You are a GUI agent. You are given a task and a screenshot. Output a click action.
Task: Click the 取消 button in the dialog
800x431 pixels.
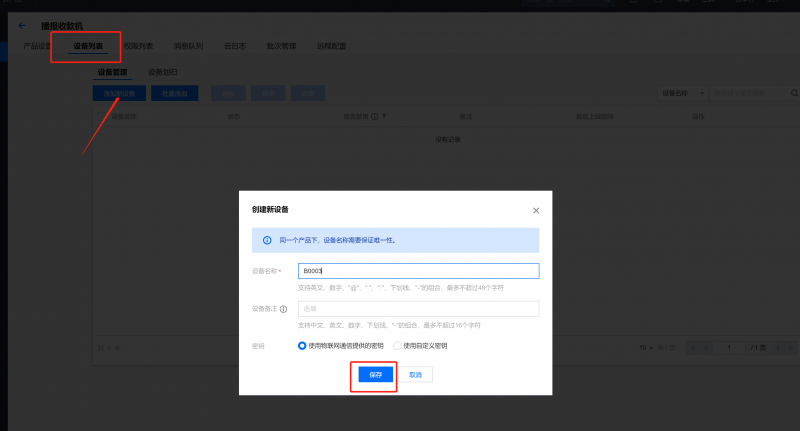(x=415, y=374)
